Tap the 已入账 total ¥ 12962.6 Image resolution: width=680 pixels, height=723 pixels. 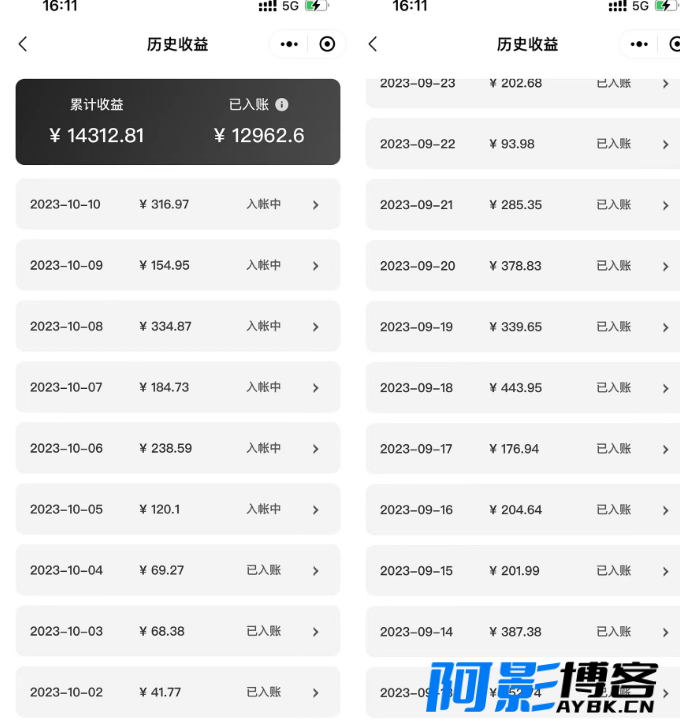(x=259, y=136)
